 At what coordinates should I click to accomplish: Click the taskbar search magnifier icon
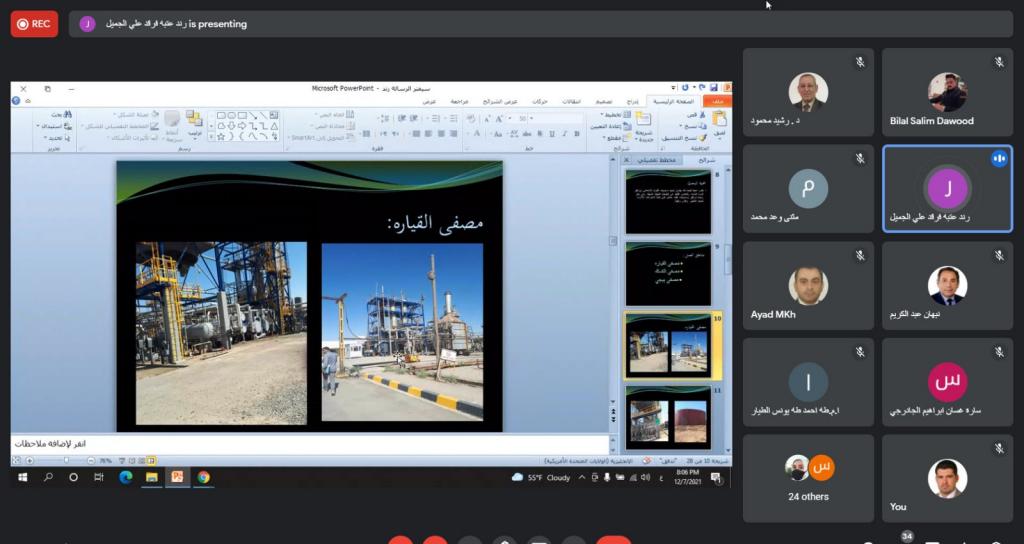[48, 478]
